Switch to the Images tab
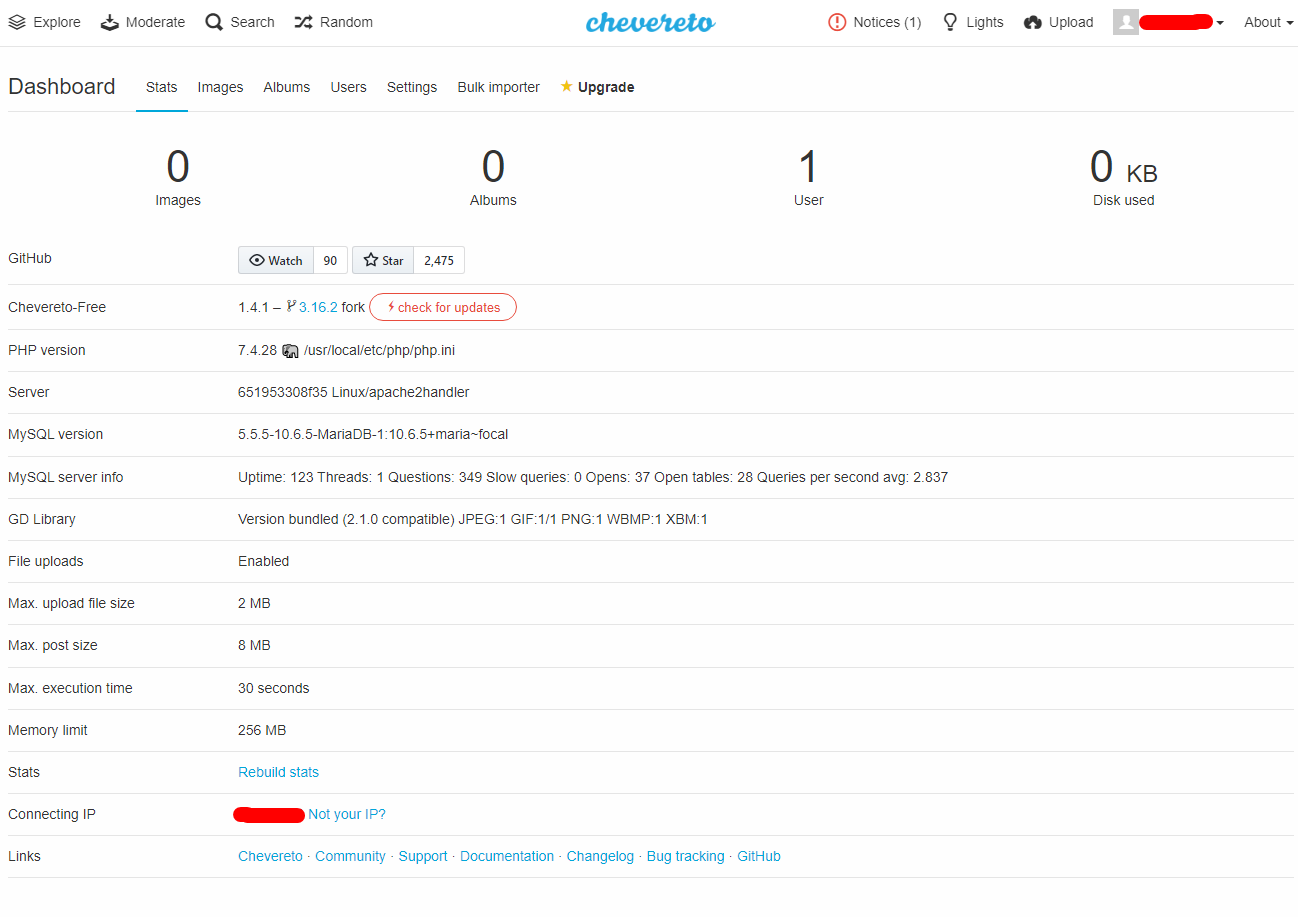This screenshot has width=1298, height=917. pos(220,87)
